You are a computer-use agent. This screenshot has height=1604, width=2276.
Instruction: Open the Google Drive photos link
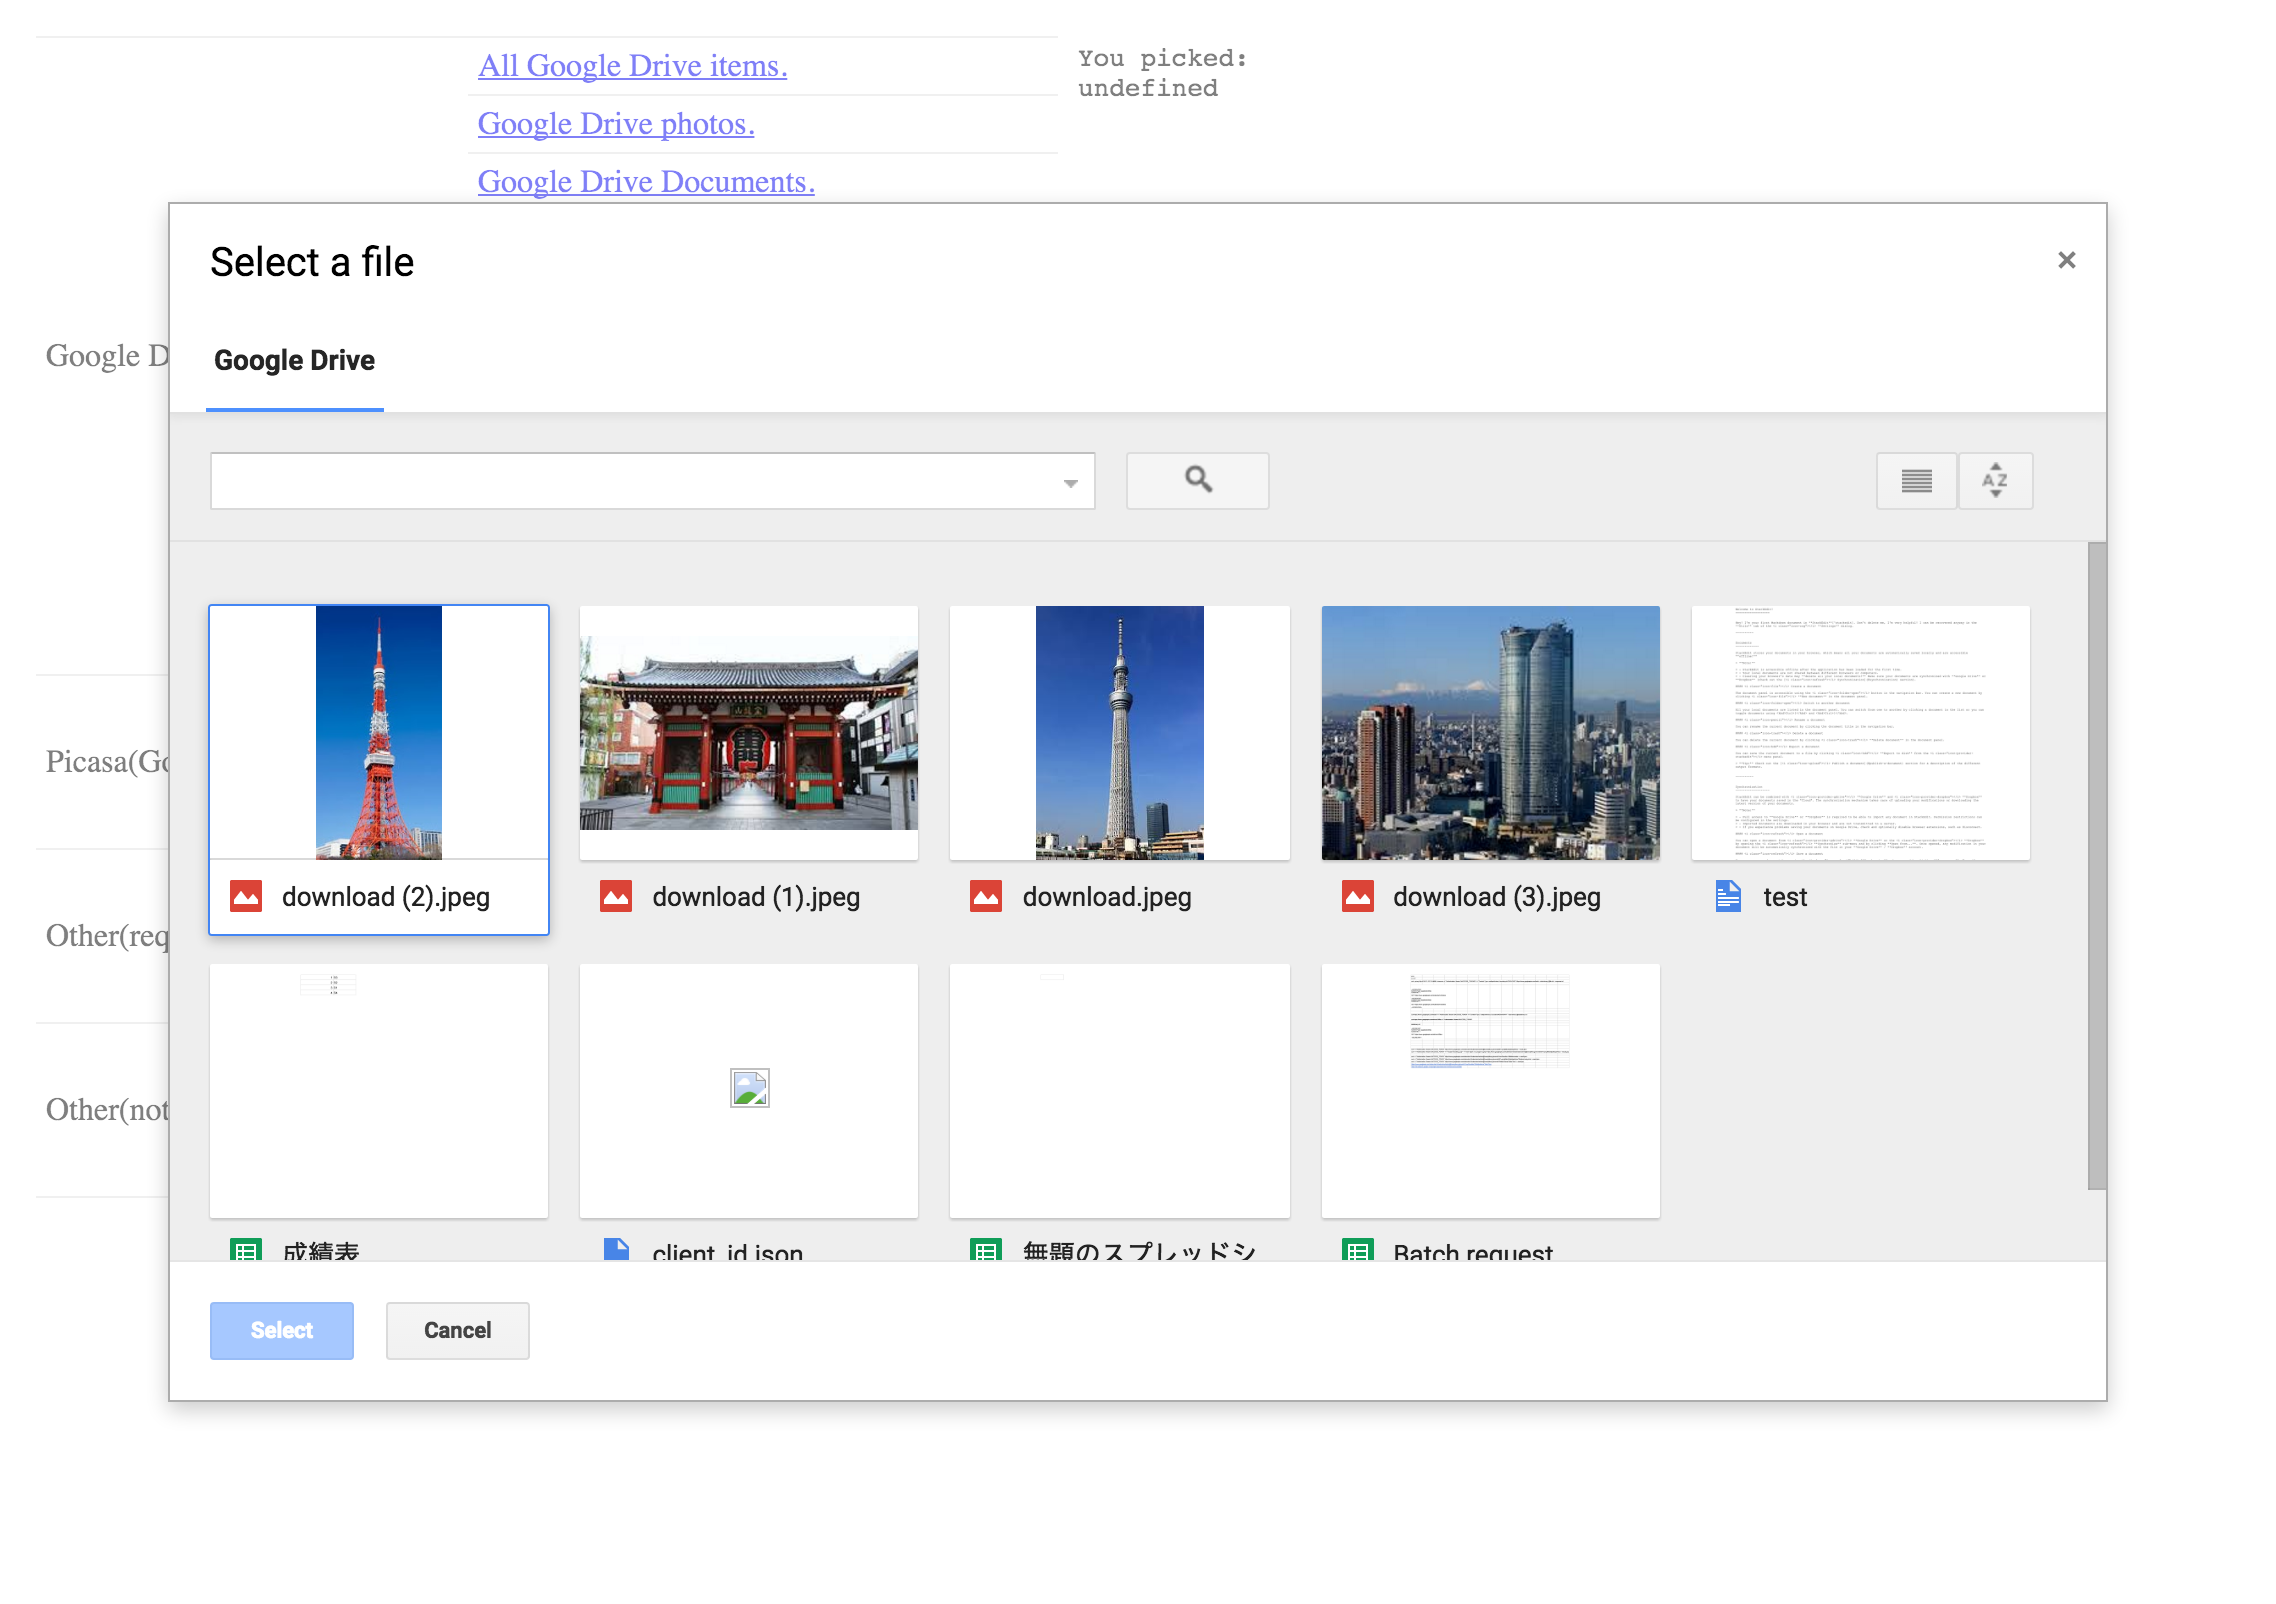tap(616, 123)
